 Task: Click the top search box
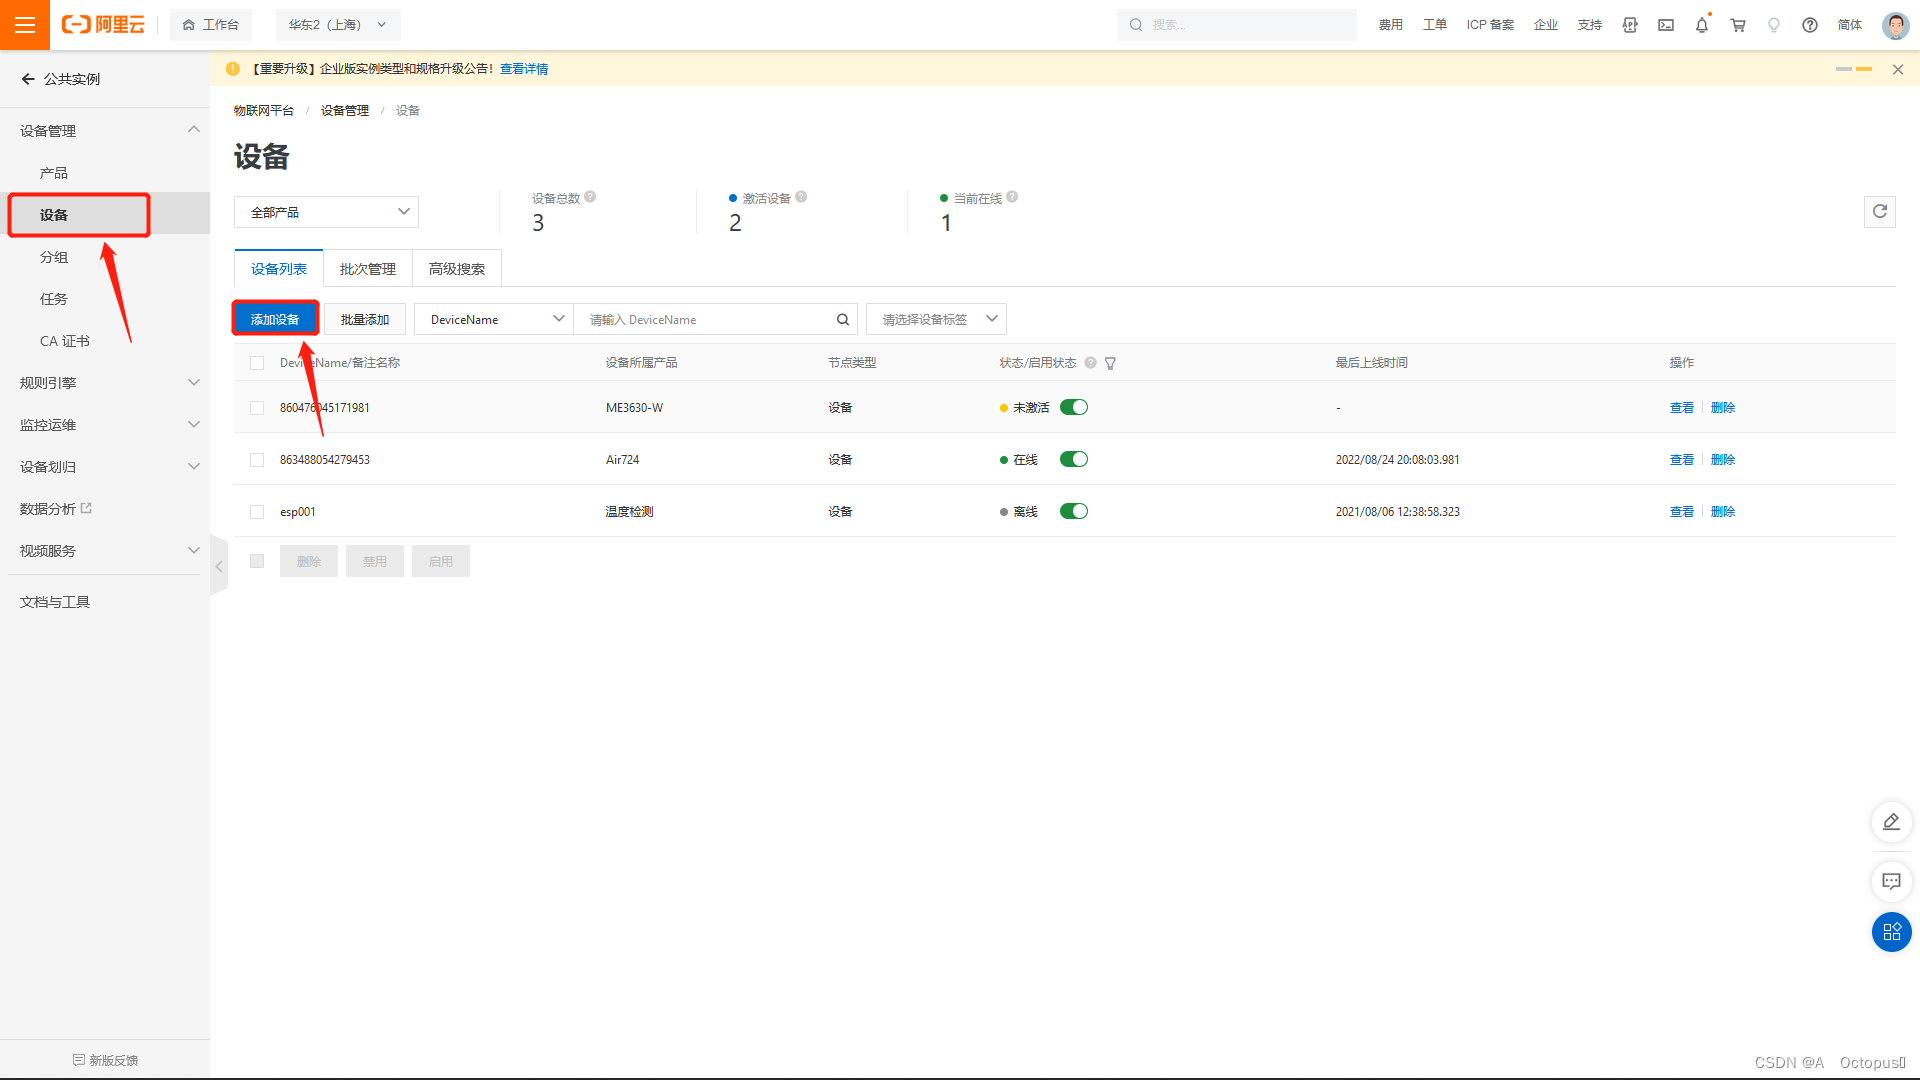(1237, 25)
